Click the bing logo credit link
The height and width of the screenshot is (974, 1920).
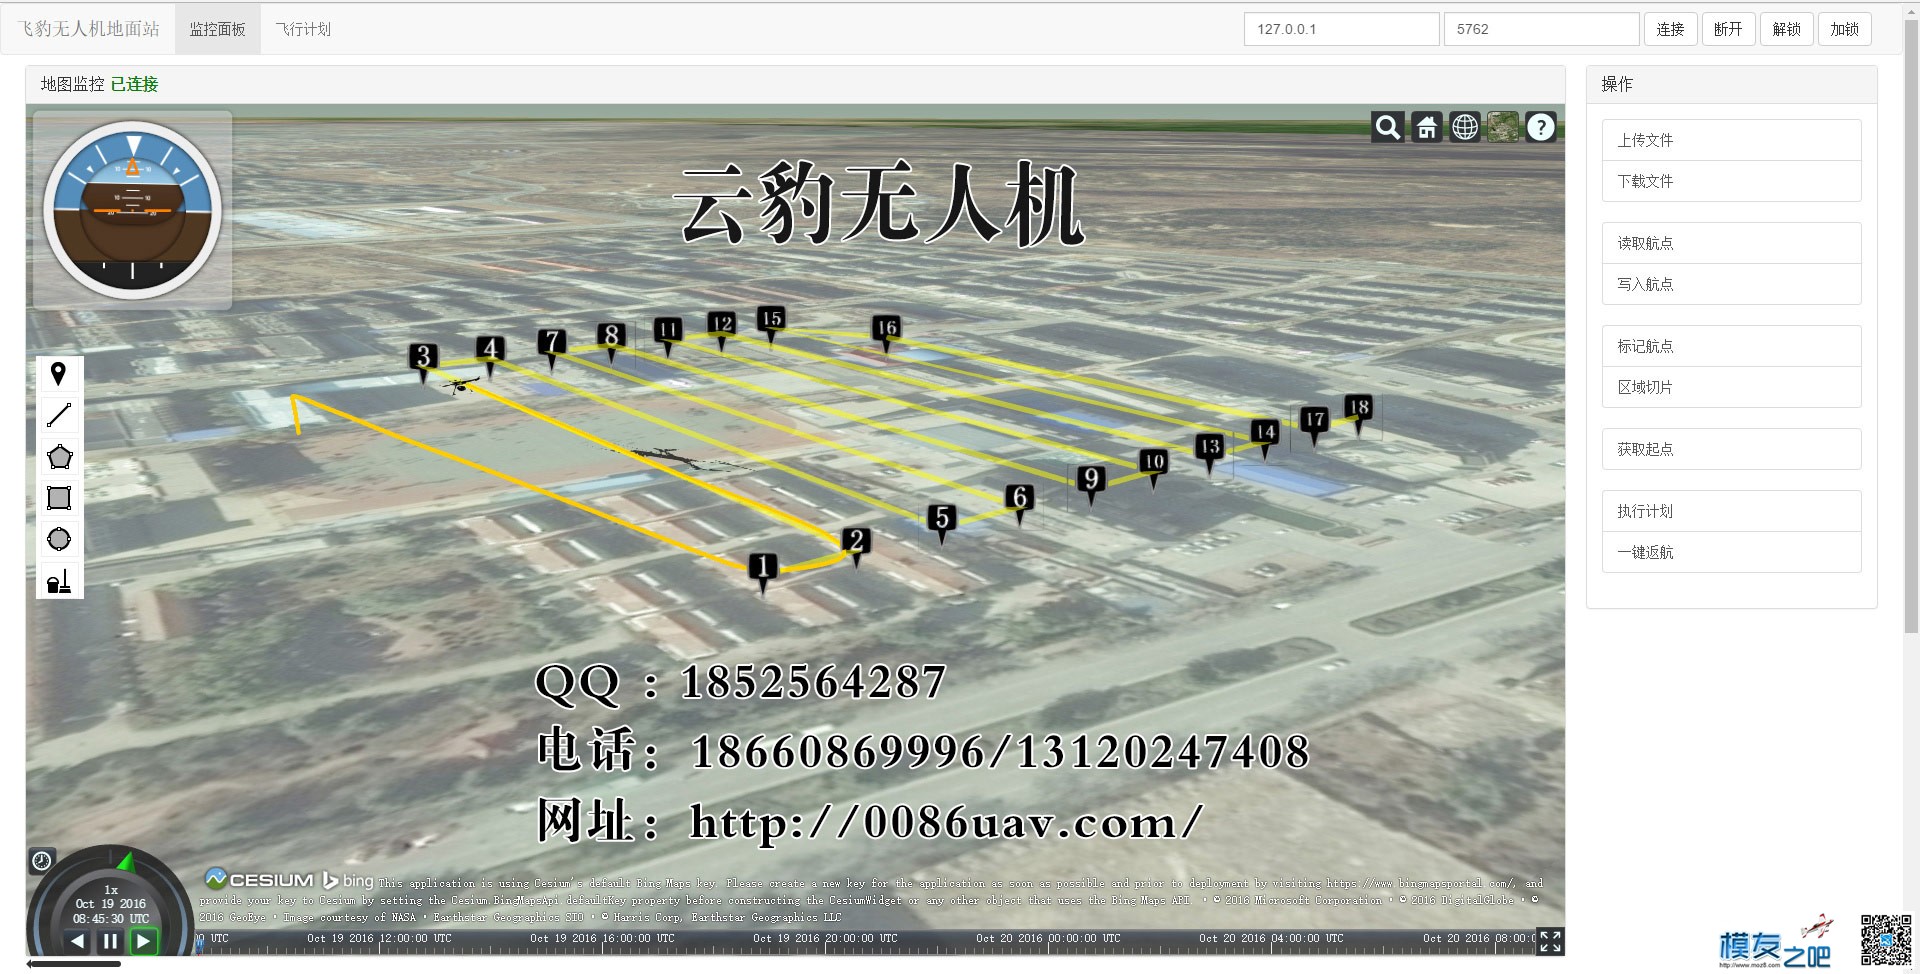click(x=347, y=880)
